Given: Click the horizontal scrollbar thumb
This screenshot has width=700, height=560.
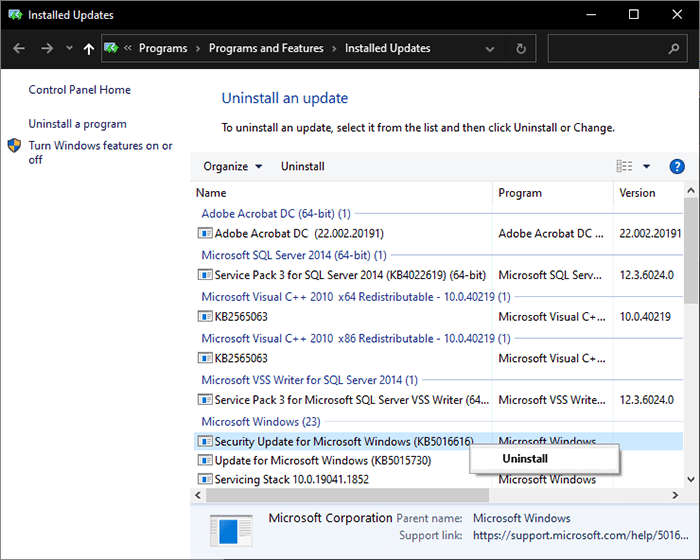Looking at the screenshot, I should click(x=347, y=495).
